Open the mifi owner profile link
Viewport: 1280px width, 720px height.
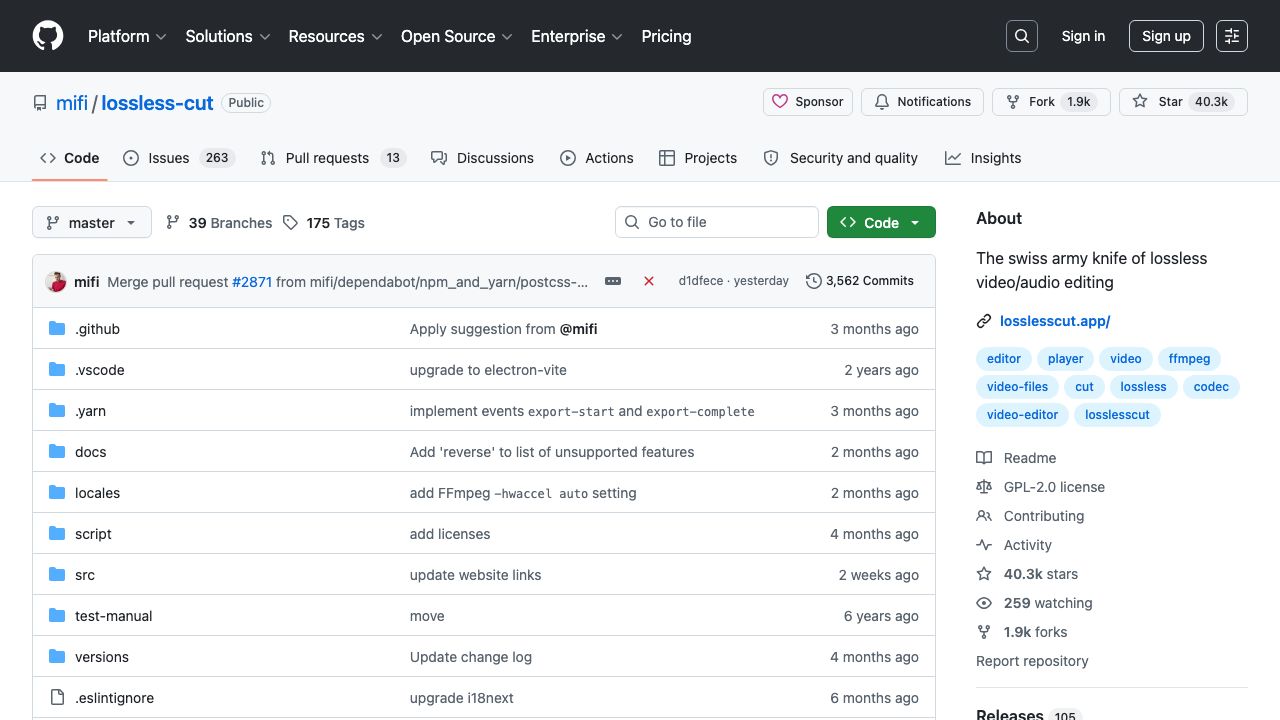click(x=72, y=103)
